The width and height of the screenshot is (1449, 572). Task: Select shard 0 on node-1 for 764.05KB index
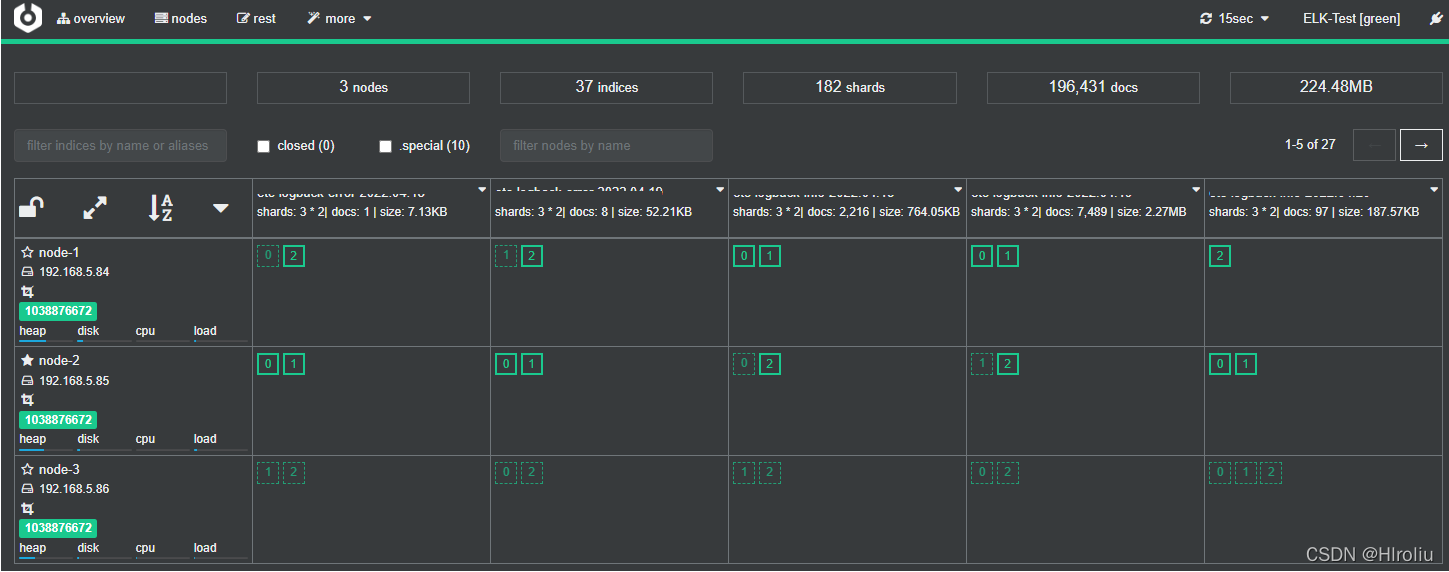click(743, 256)
